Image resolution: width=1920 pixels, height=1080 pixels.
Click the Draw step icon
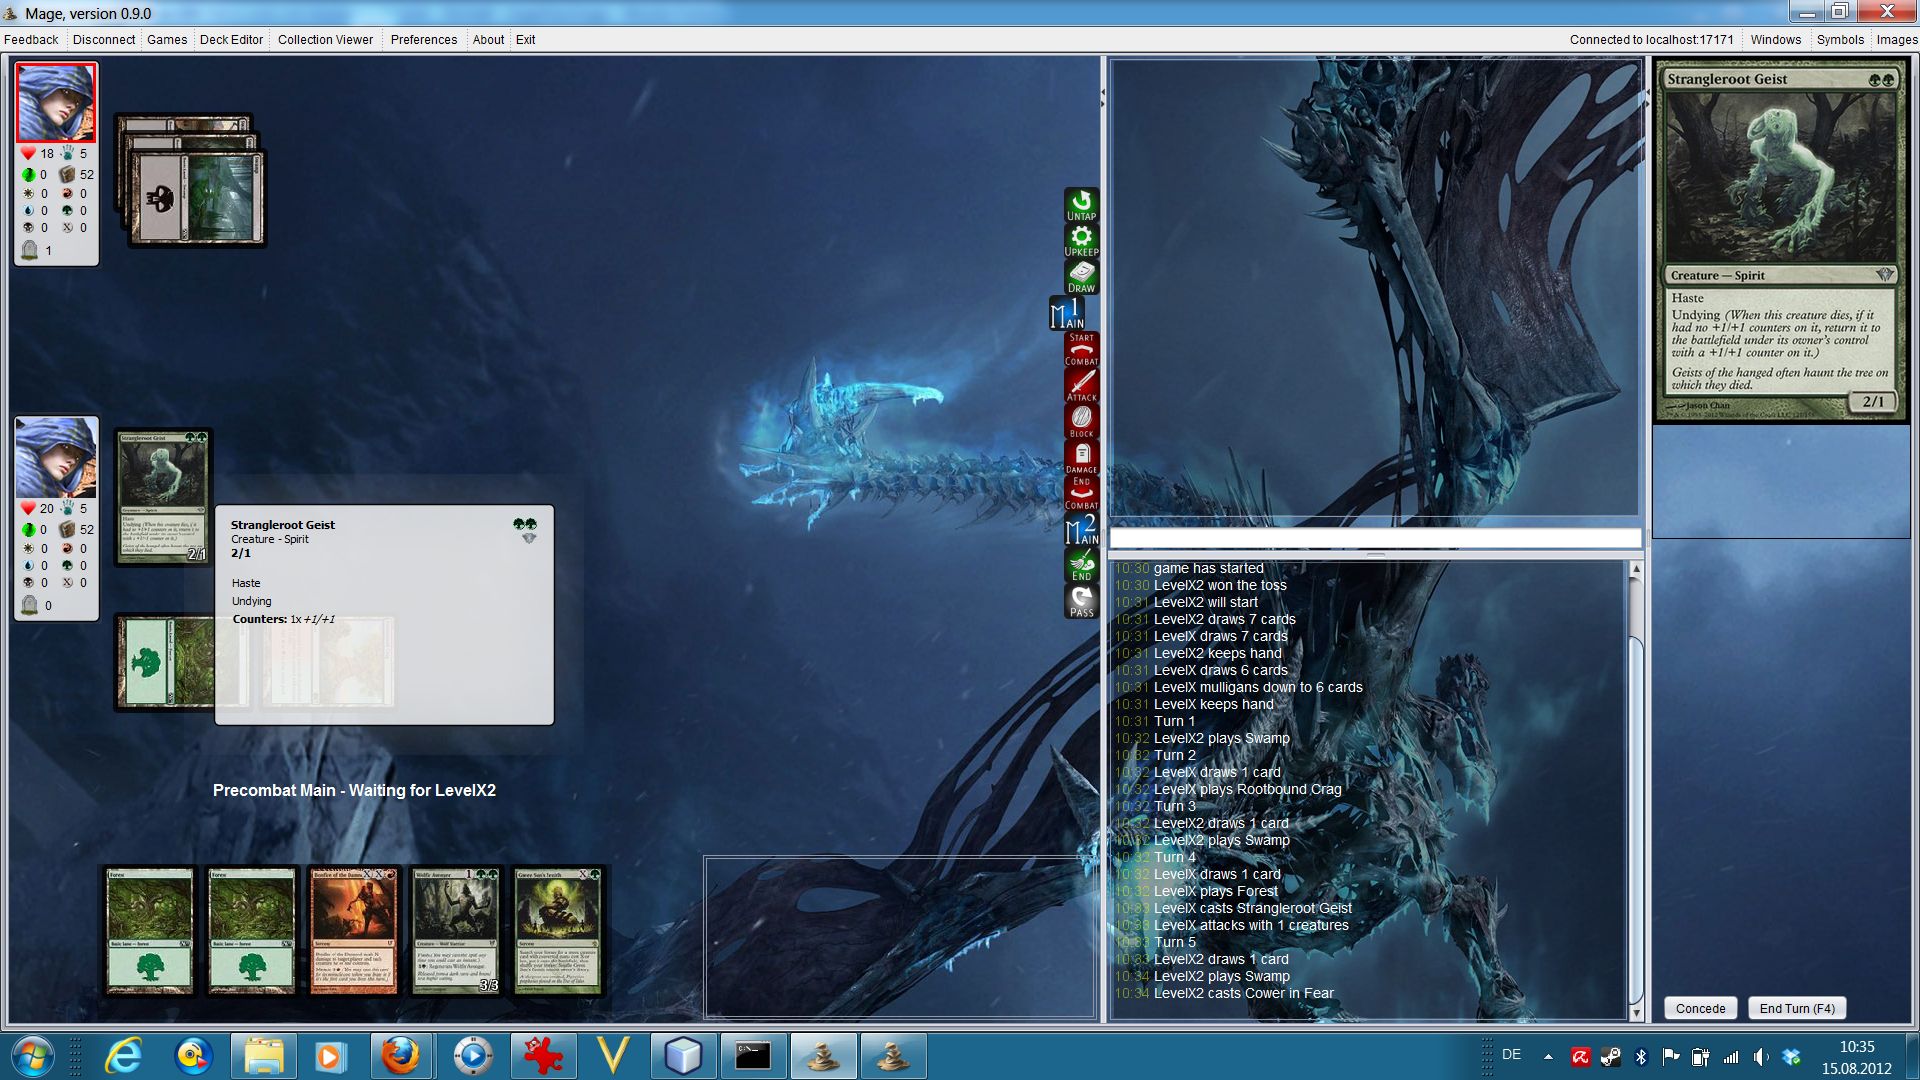1081,277
